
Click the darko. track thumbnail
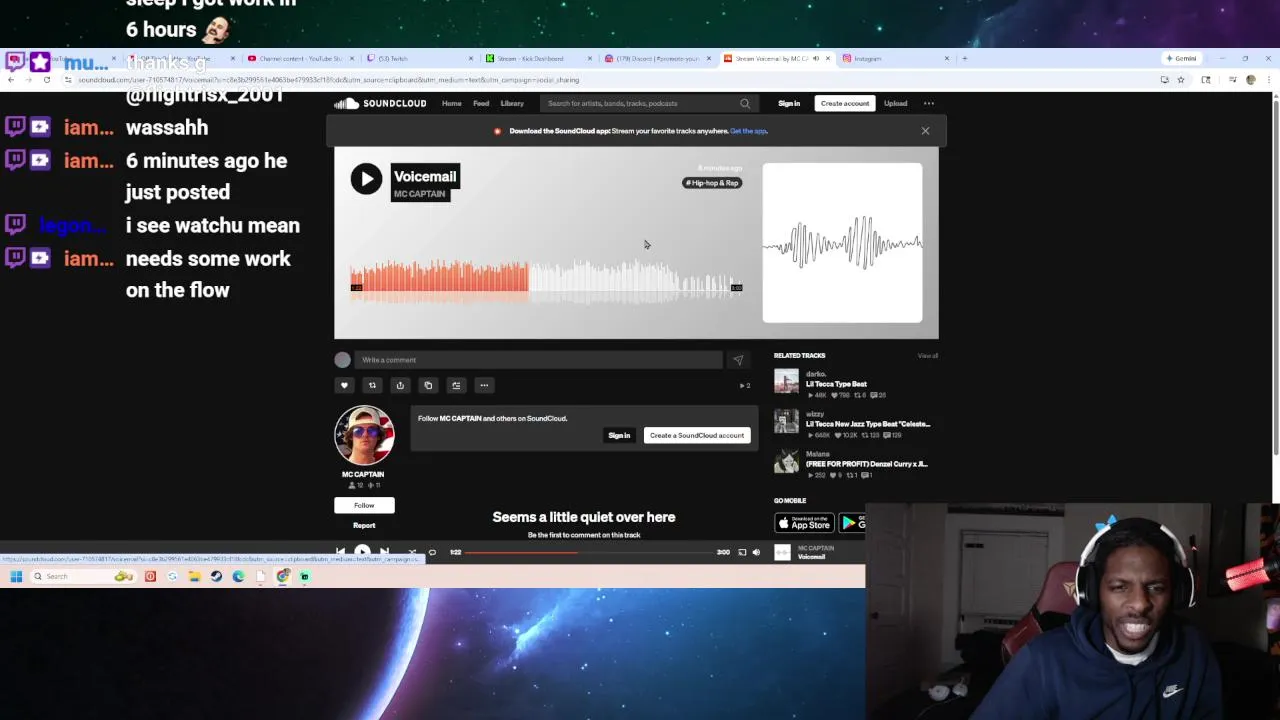tap(787, 381)
